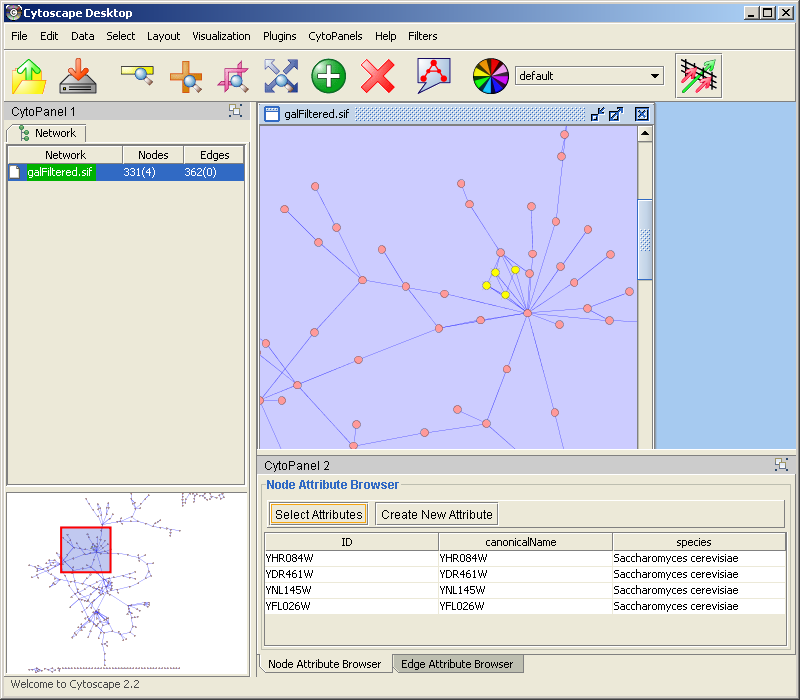Open the visual style color wheel
This screenshot has width=800, height=700.
[x=490, y=76]
